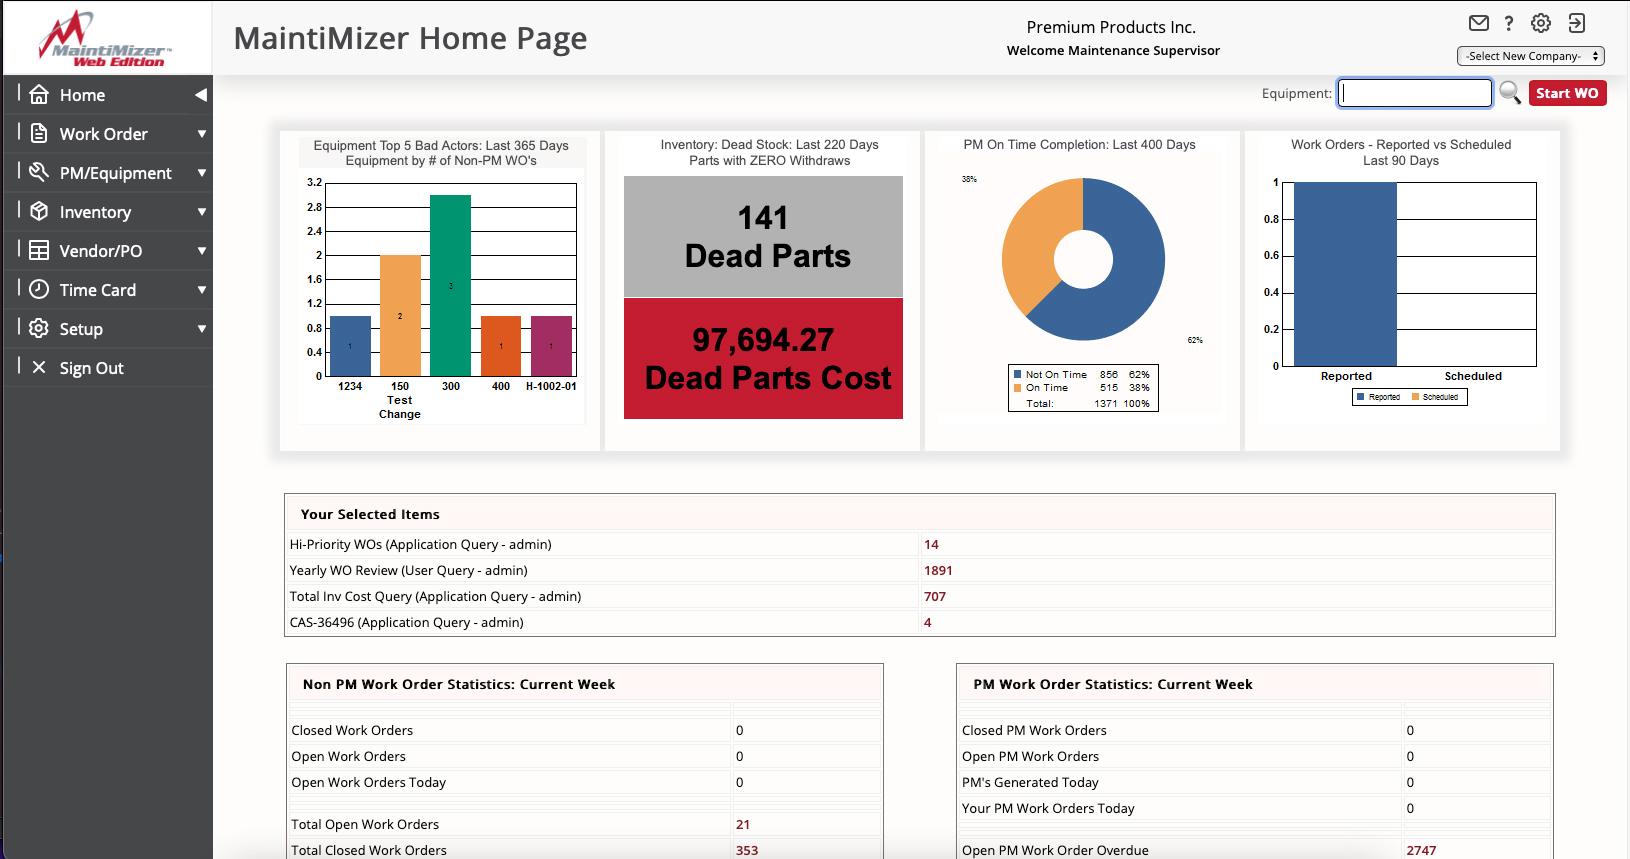1630x859 pixels.
Task: Click the Sign Out X icon
Action: (39, 368)
